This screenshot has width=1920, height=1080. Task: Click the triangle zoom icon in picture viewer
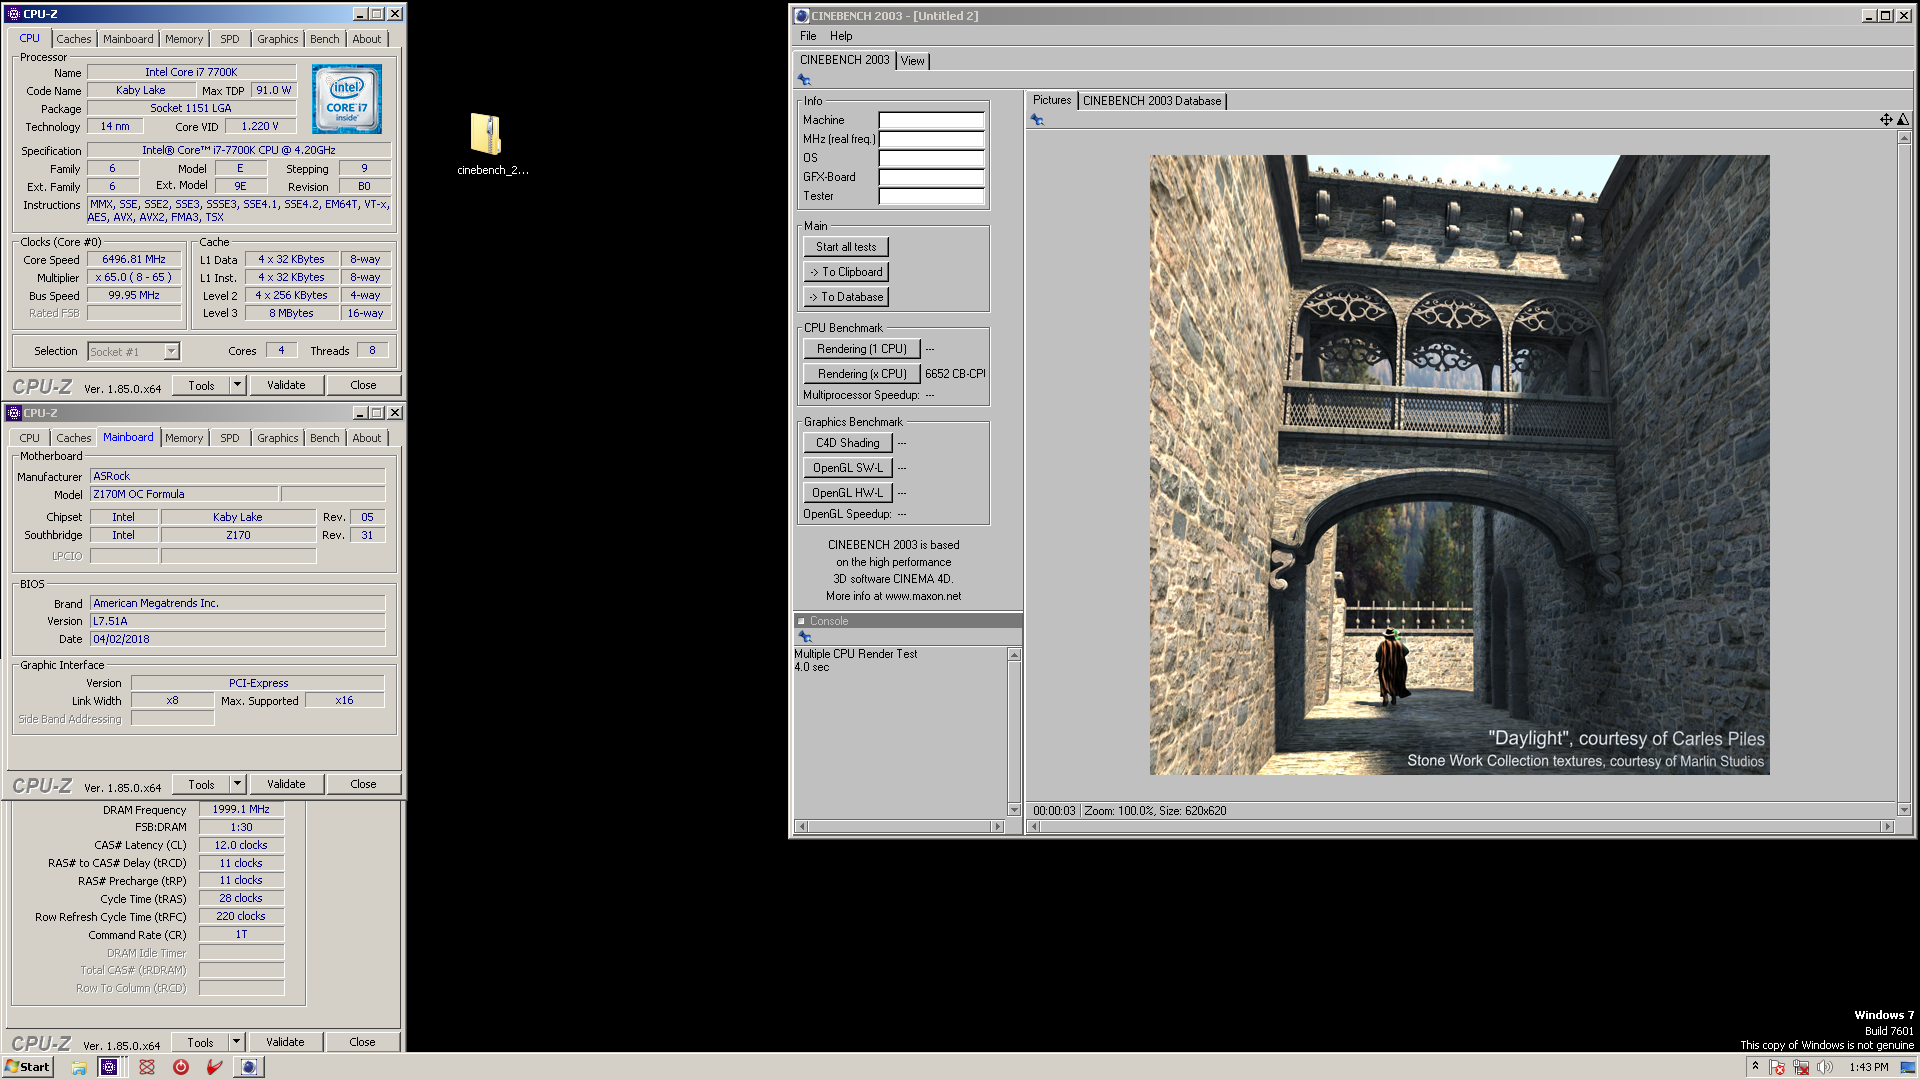click(x=1903, y=120)
